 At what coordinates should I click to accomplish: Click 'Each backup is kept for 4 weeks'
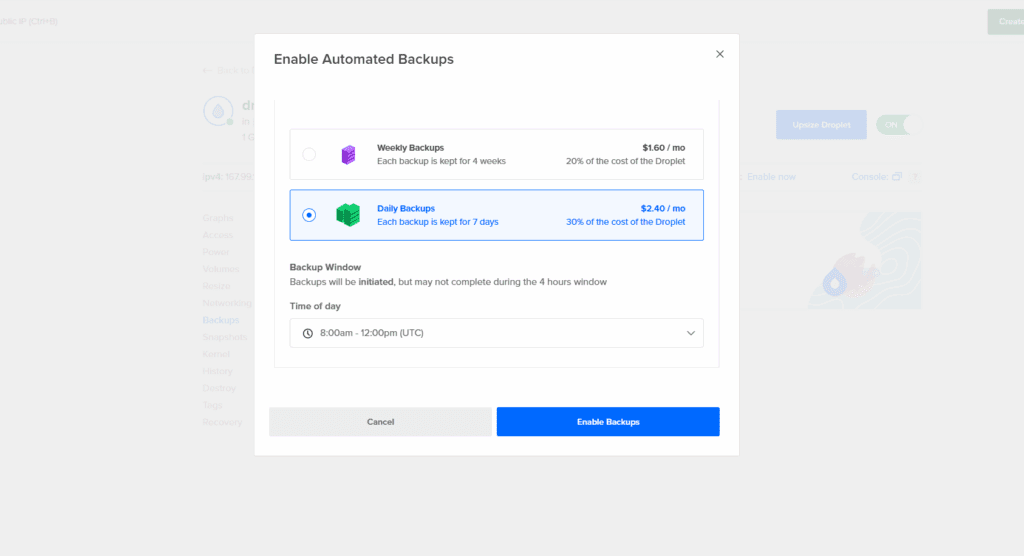pyautogui.click(x=441, y=161)
